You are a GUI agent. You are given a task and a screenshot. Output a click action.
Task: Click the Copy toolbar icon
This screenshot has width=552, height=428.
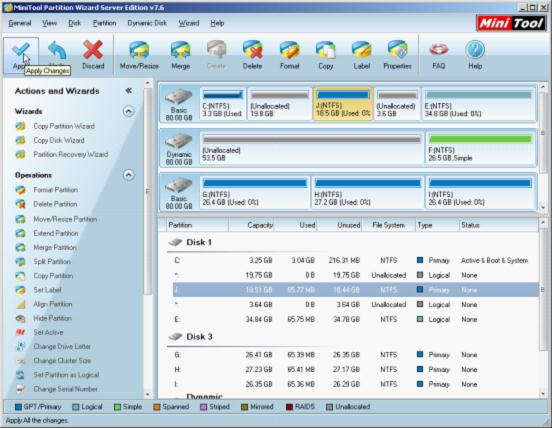tap(326, 50)
